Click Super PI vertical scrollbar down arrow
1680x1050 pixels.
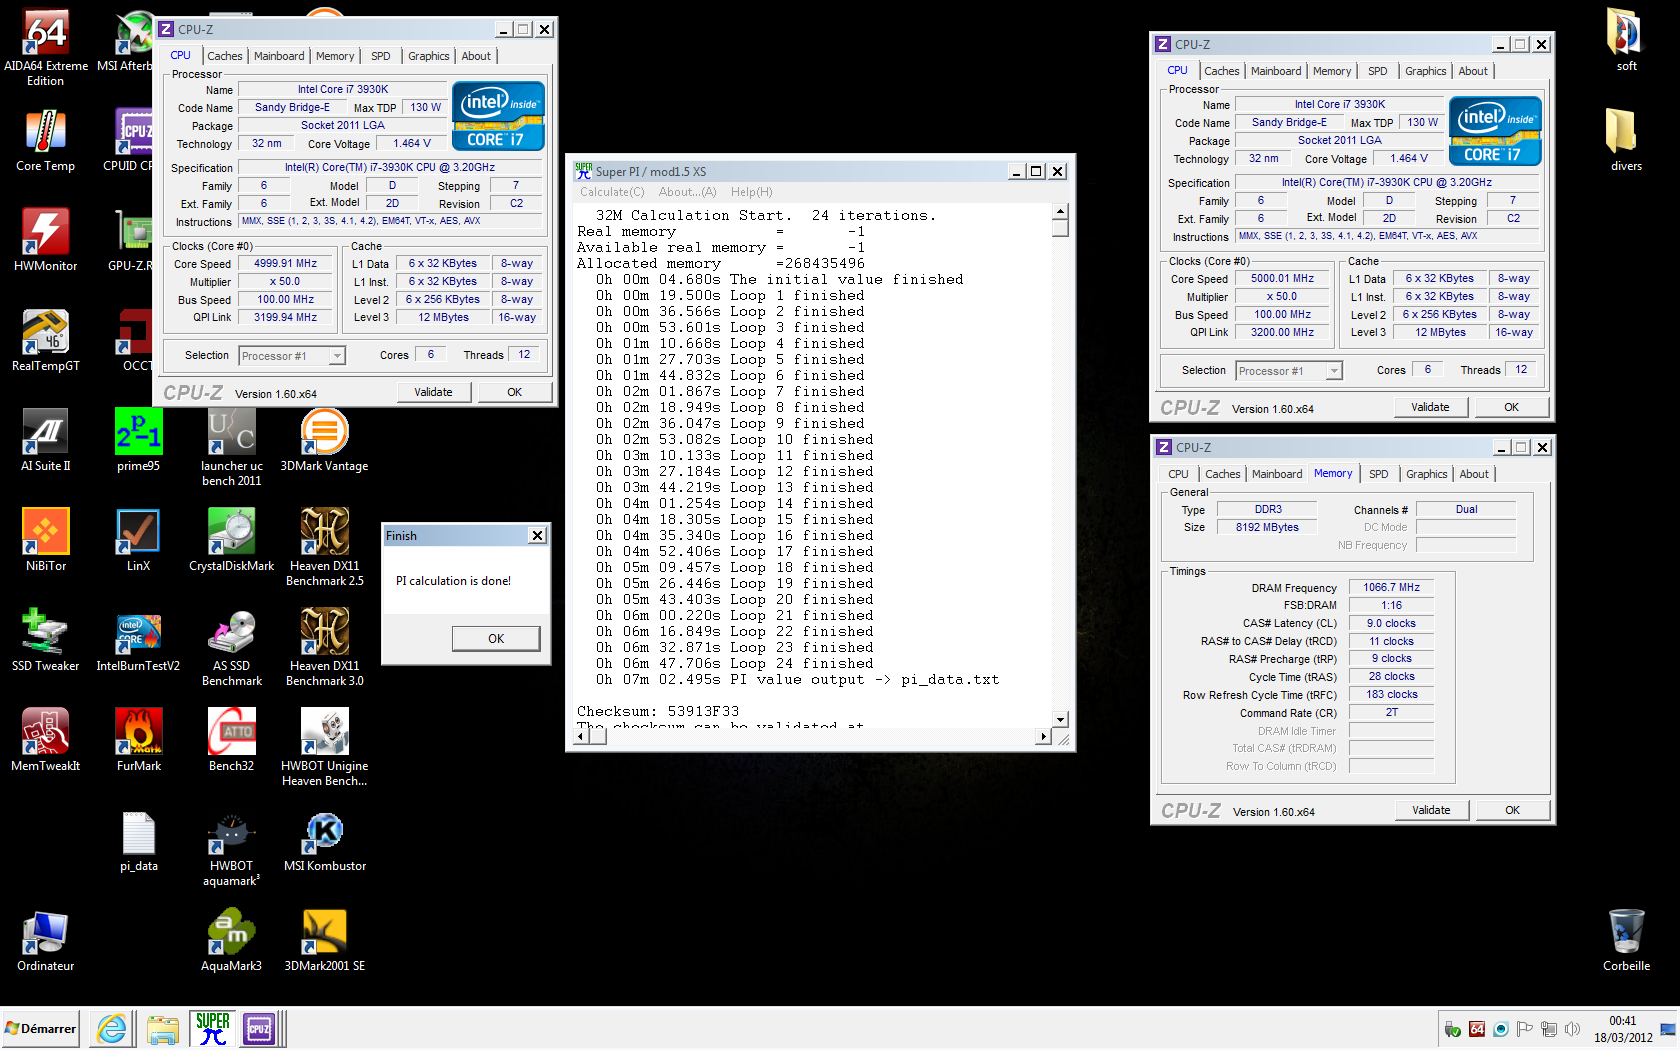coord(1061,719)
